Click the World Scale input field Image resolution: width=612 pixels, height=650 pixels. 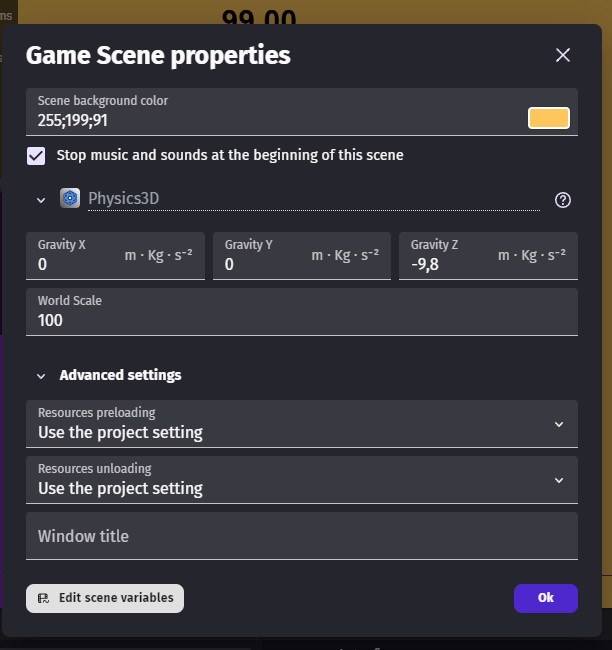pos(301,320)
